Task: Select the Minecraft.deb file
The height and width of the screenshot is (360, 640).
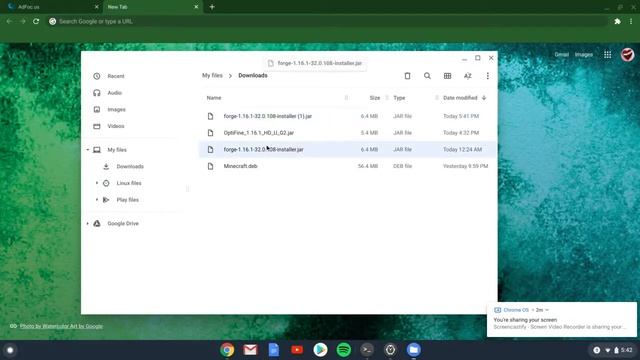Action: 347,166
